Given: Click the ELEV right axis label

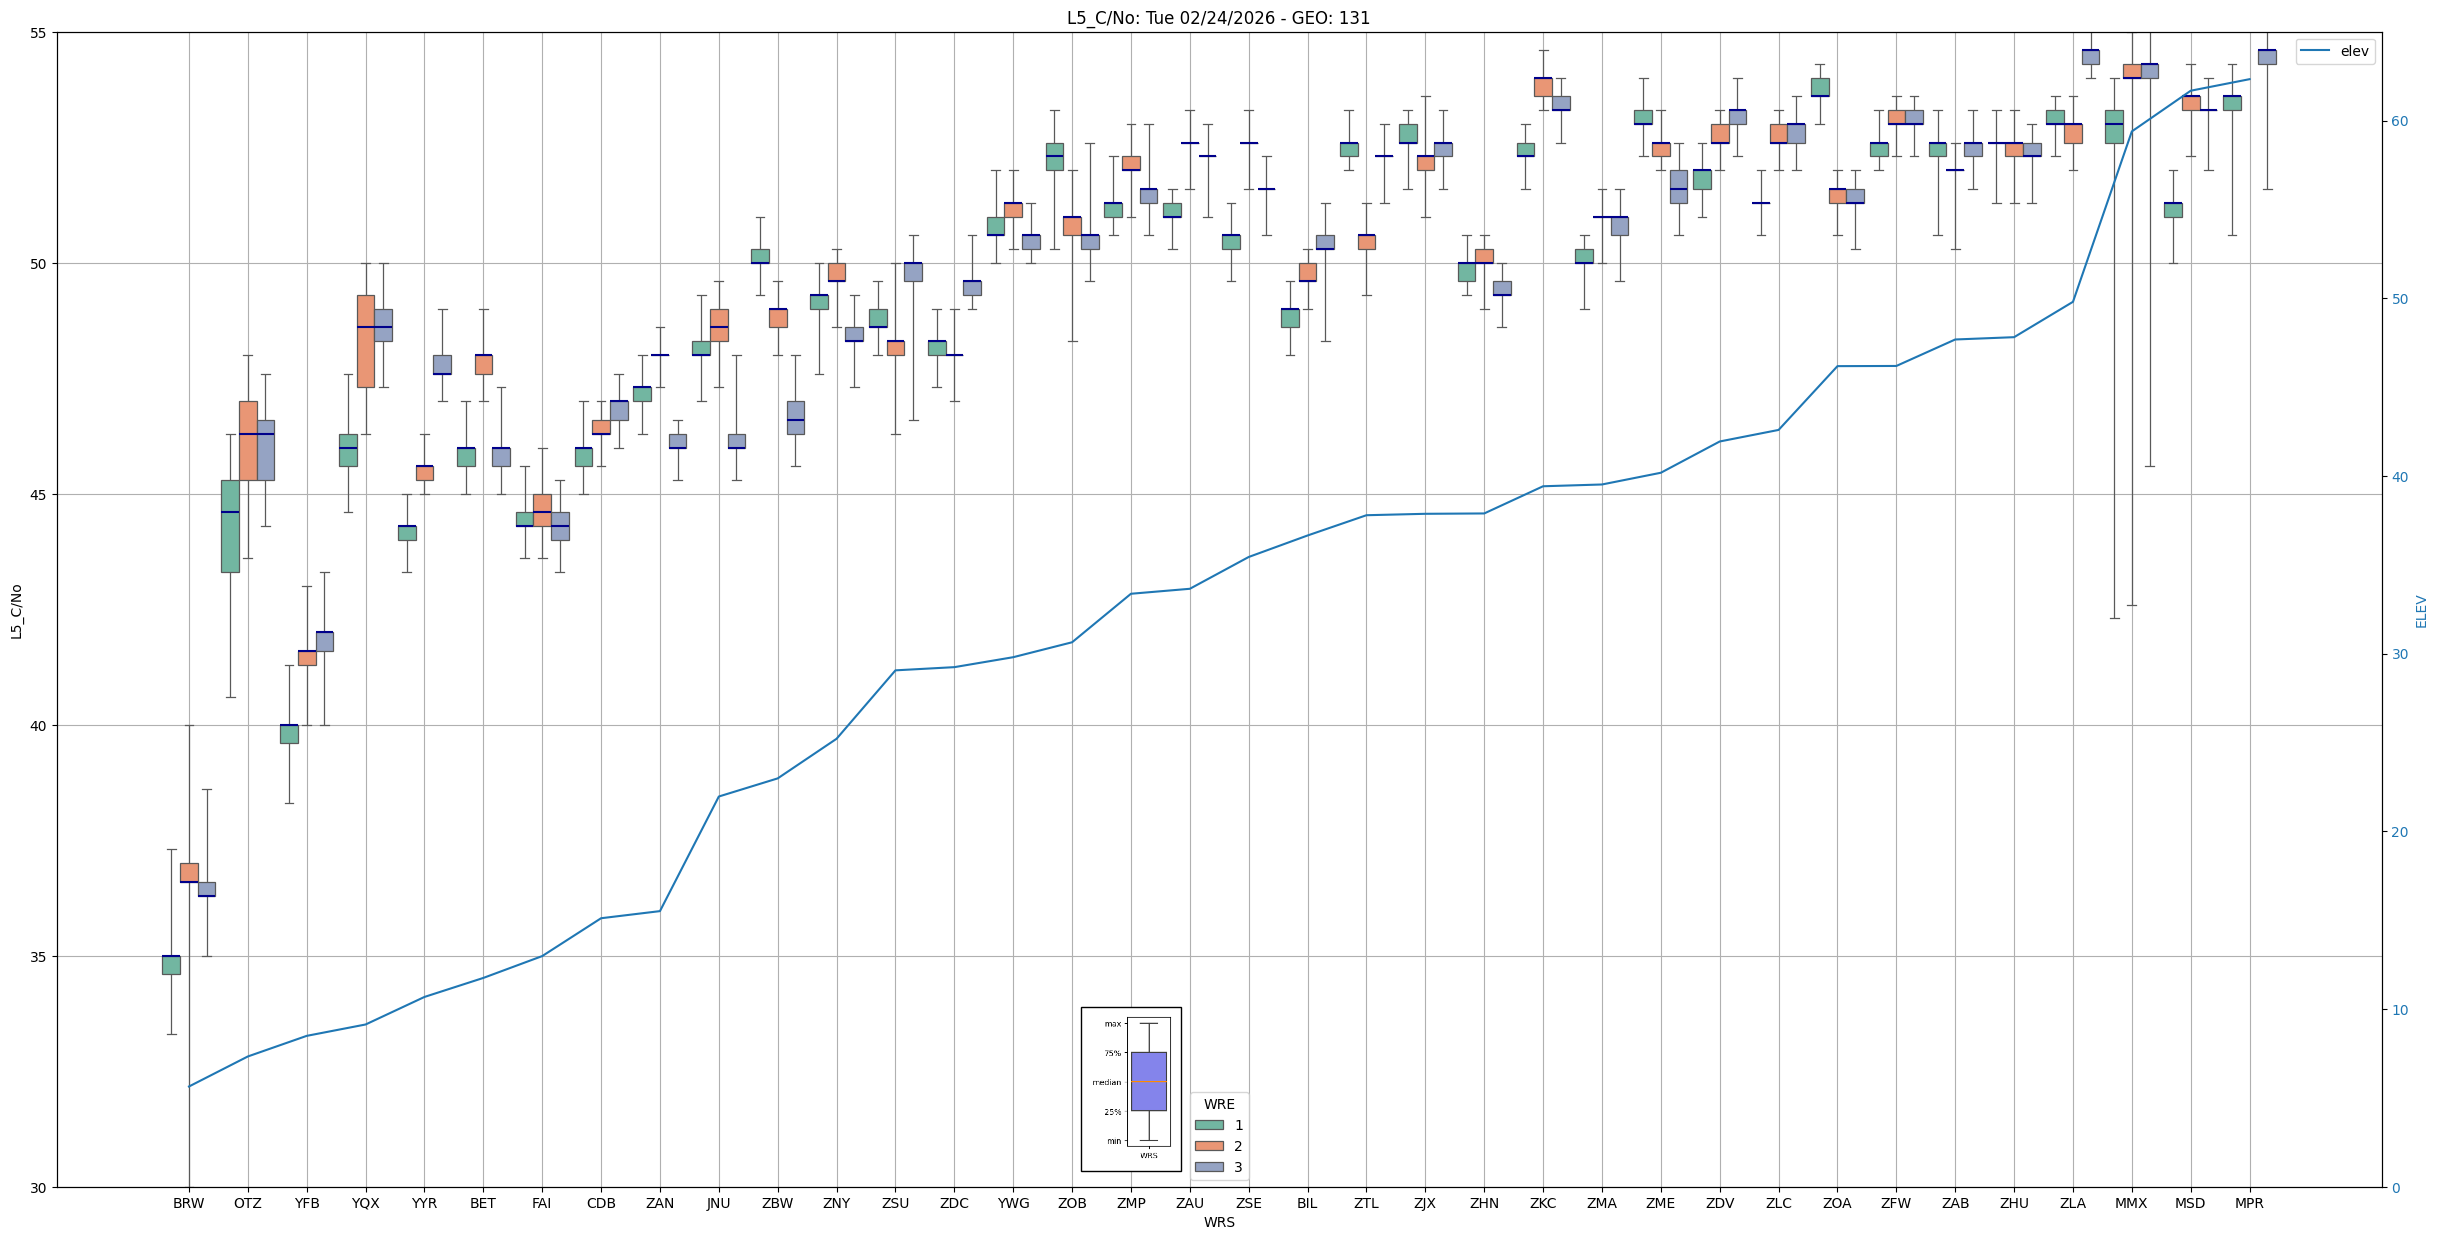Looking at the screenshot, I should pos(2421,611).
